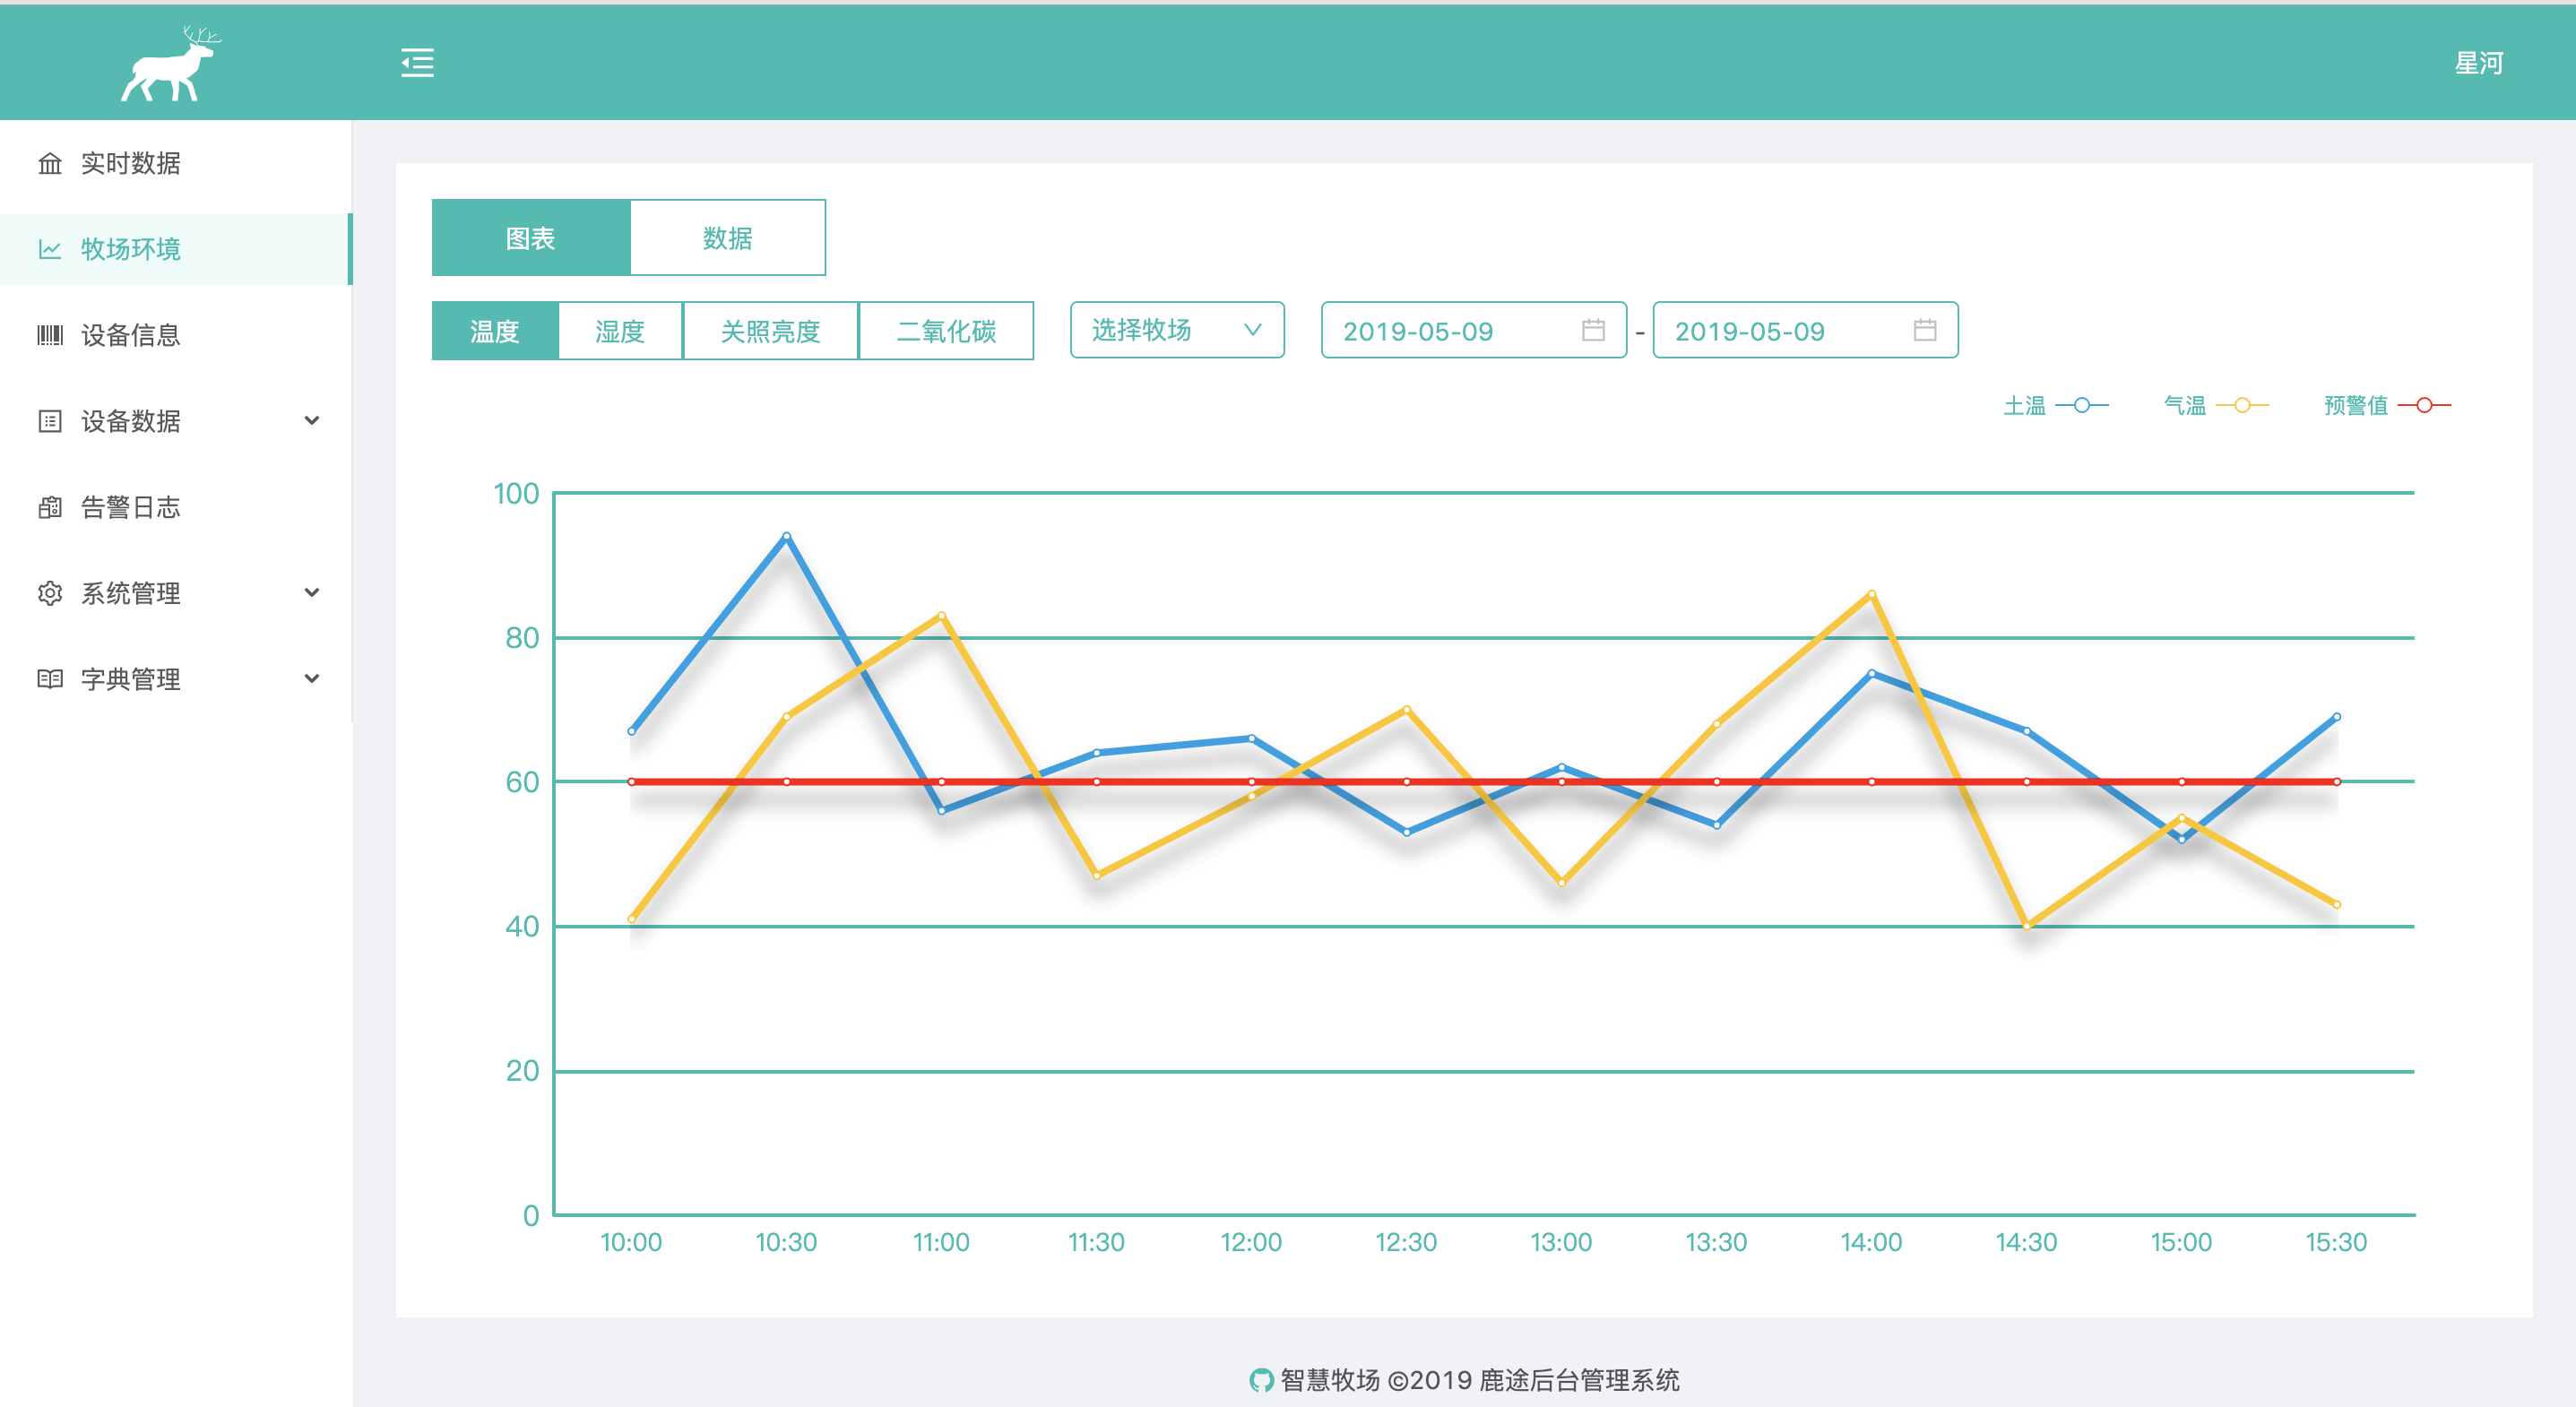Image resolution: width=2576 pixels, height=1407 pixels.
Task: Open the 选择牧场 dropdown
Action: (x=1176, y=330)
